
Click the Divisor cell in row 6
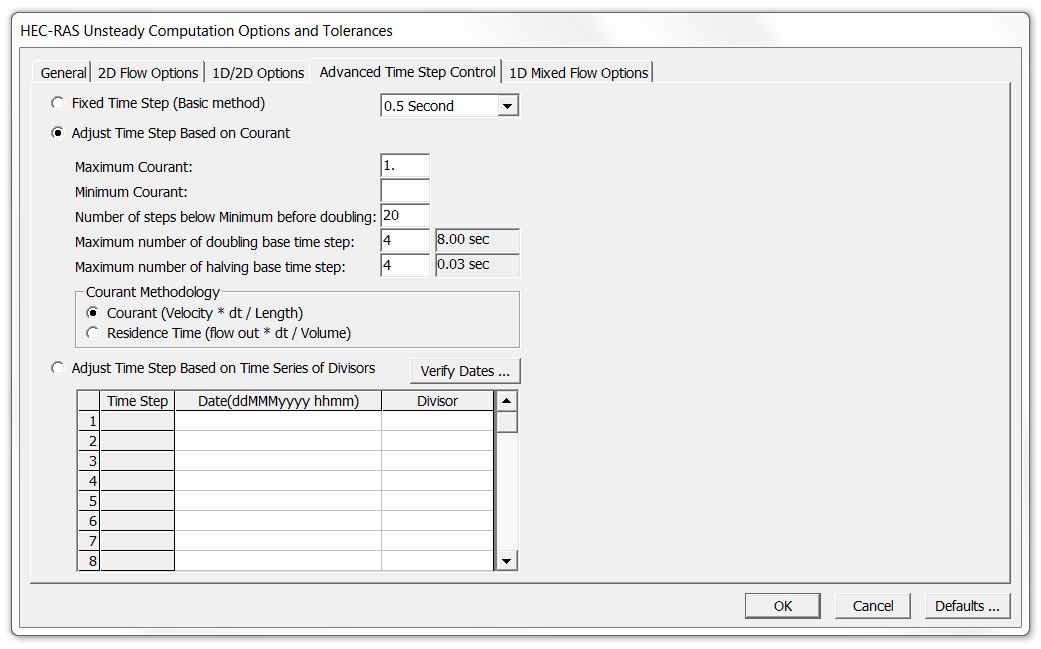click(438, 520)
